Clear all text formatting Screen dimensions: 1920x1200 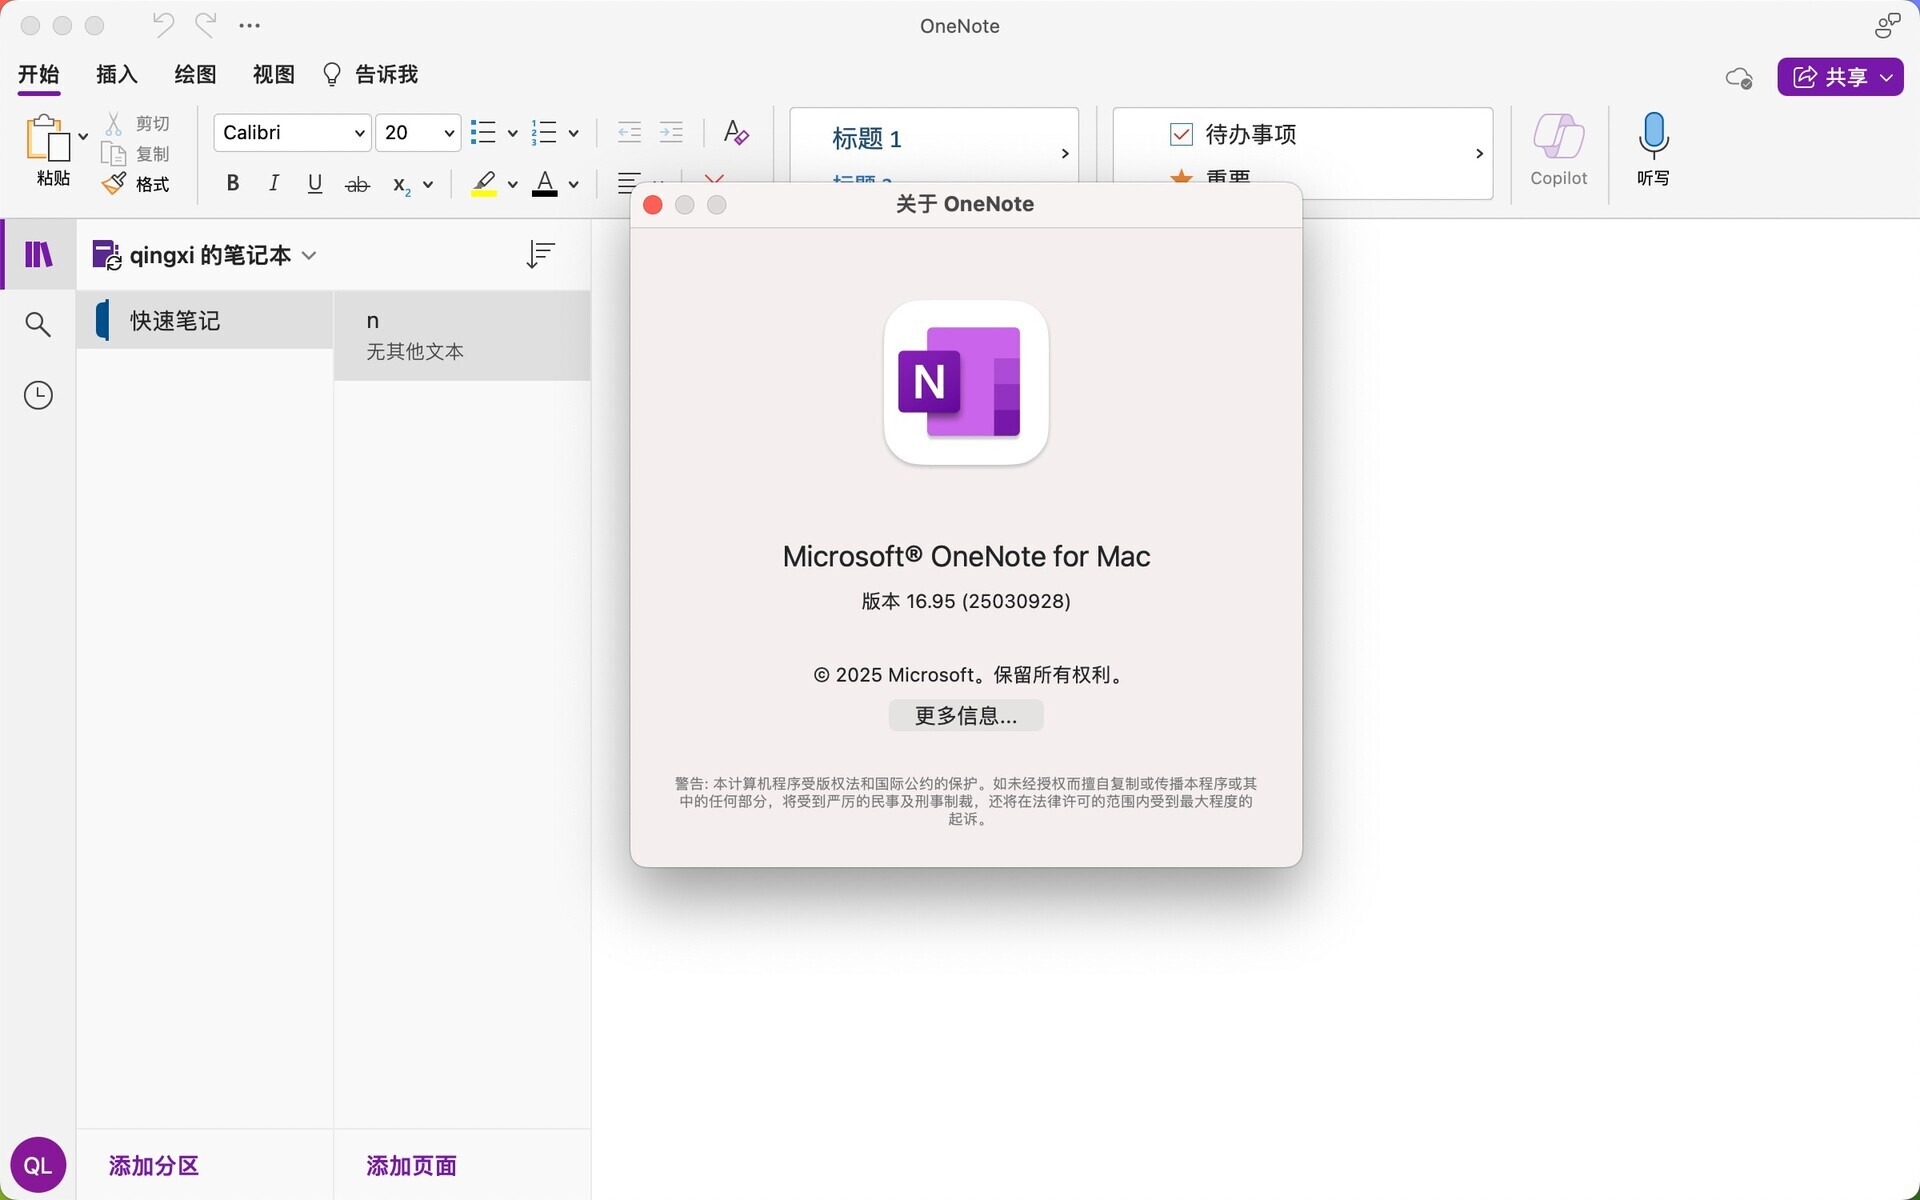click(736, 132)
